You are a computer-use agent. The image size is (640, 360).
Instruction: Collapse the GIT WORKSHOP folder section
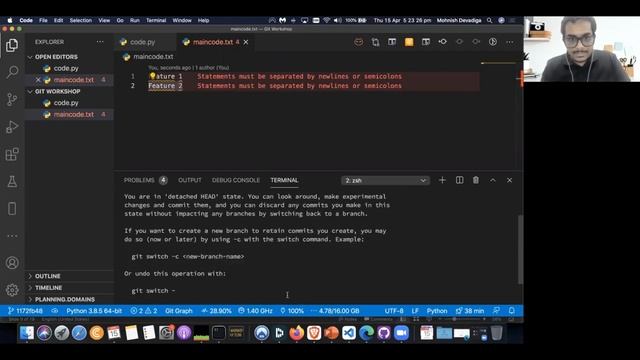57,91
